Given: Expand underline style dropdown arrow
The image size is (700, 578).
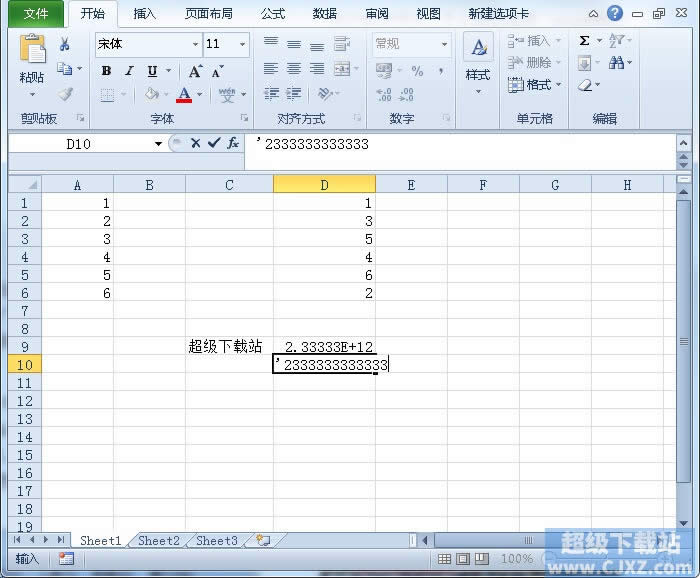Looking at the screenshot, I should (168, 71).
